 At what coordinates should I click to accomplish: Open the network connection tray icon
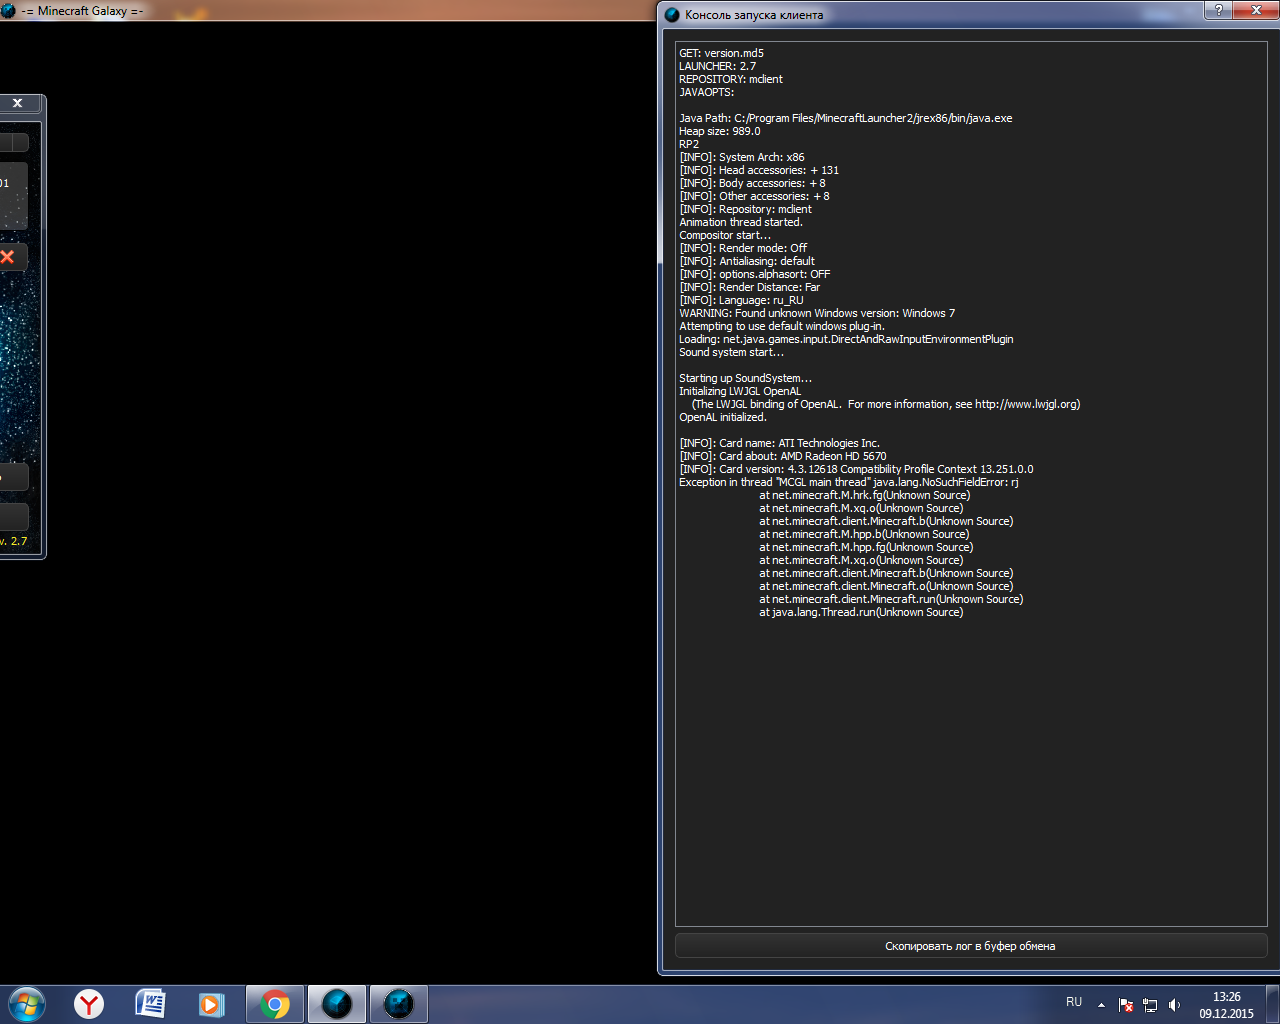[1150, 1005]
